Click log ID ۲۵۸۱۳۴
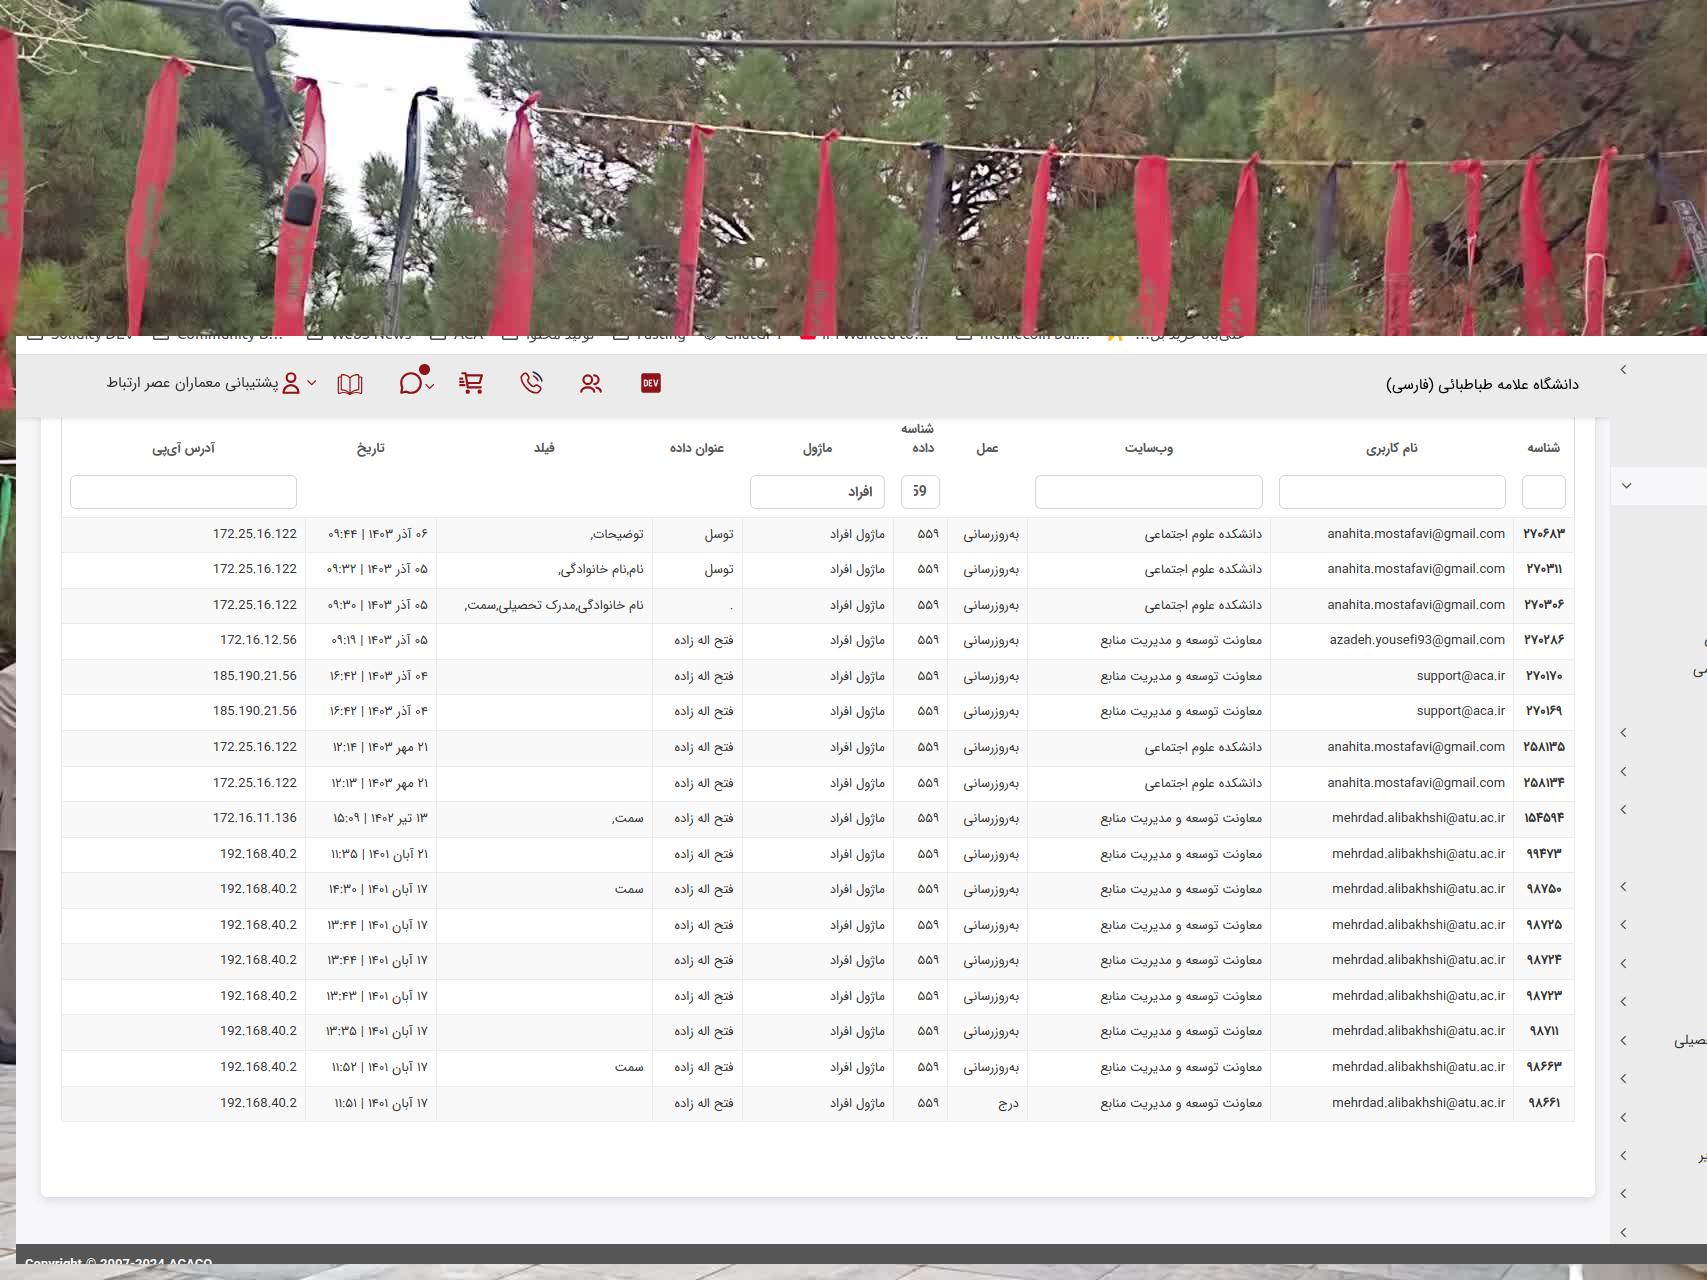 point(1544,783)
